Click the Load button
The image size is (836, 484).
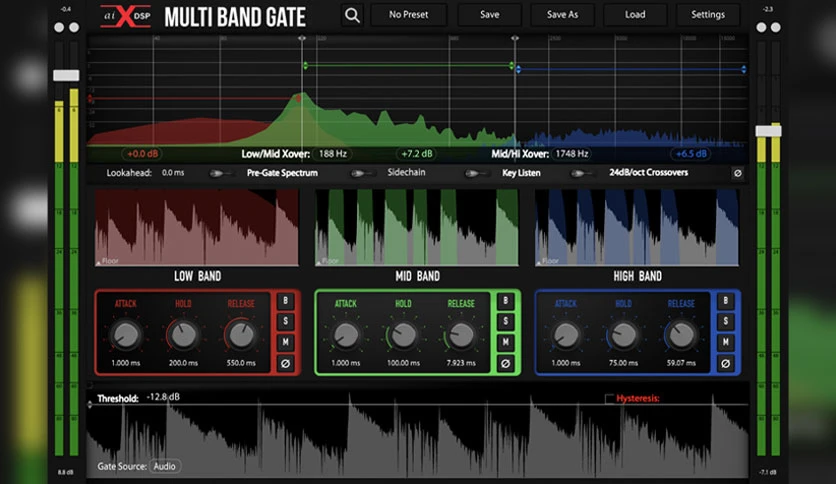tap(635, 15)
